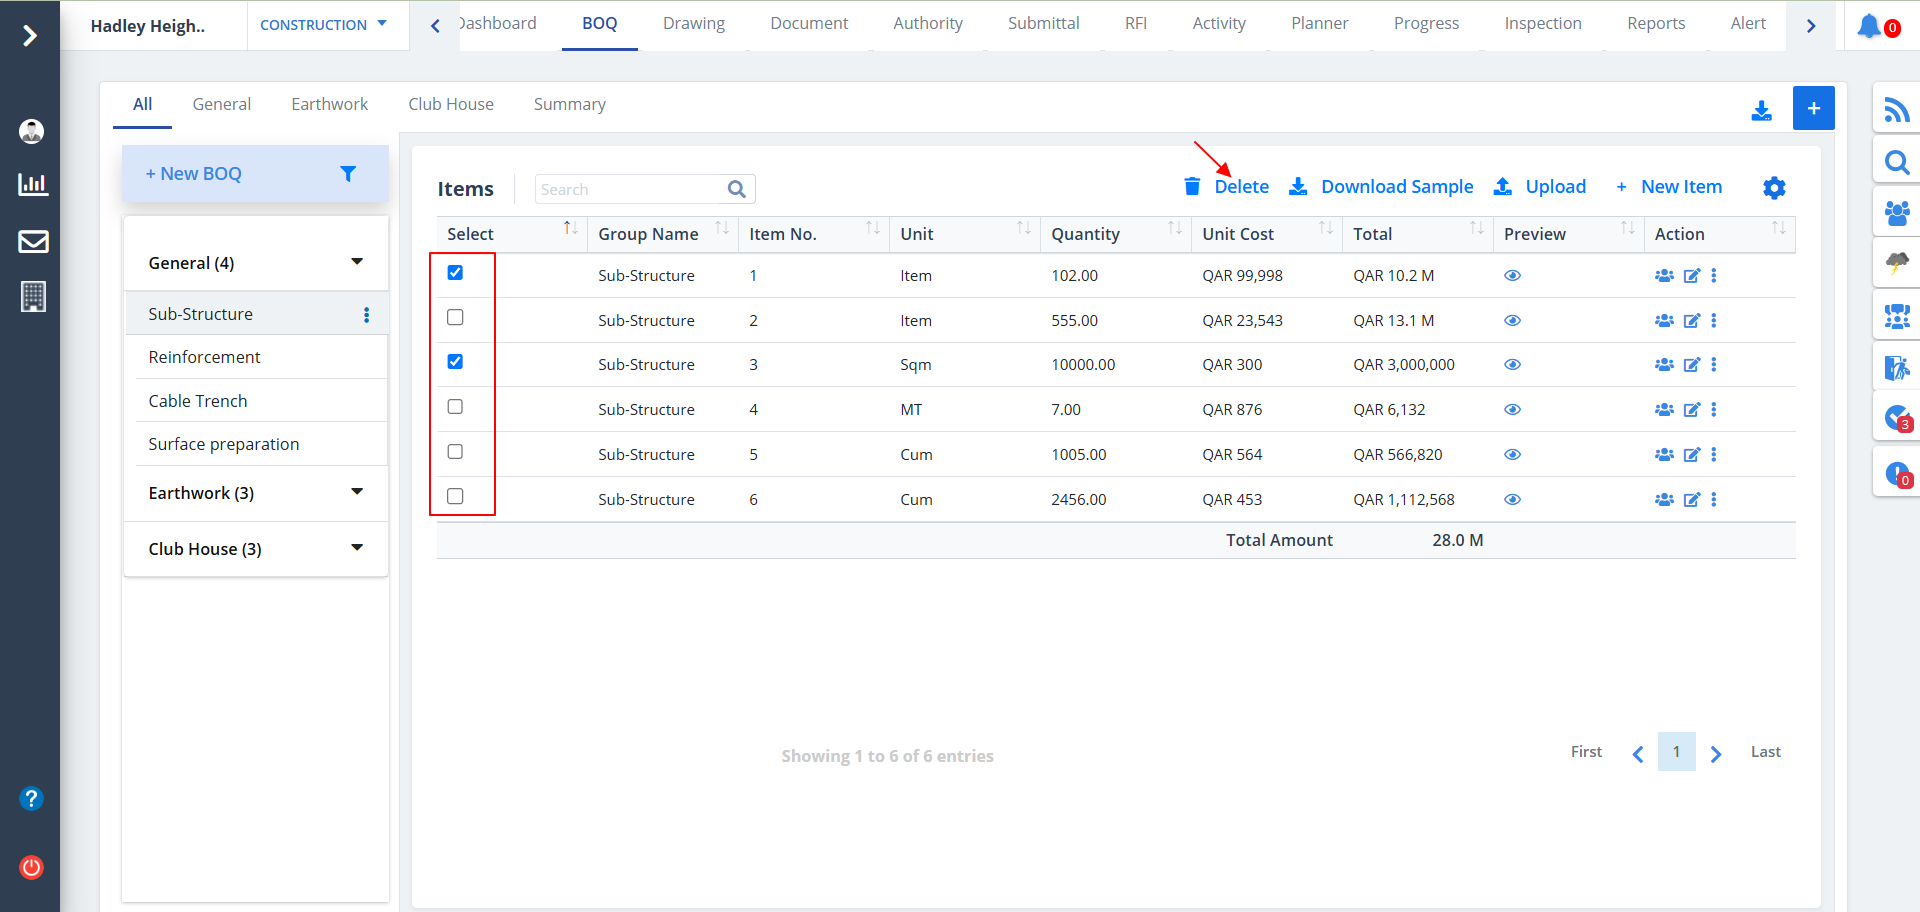Open the RSS feed icon on right panel
1920x912 pixels.
click(x=1896, y=109)
